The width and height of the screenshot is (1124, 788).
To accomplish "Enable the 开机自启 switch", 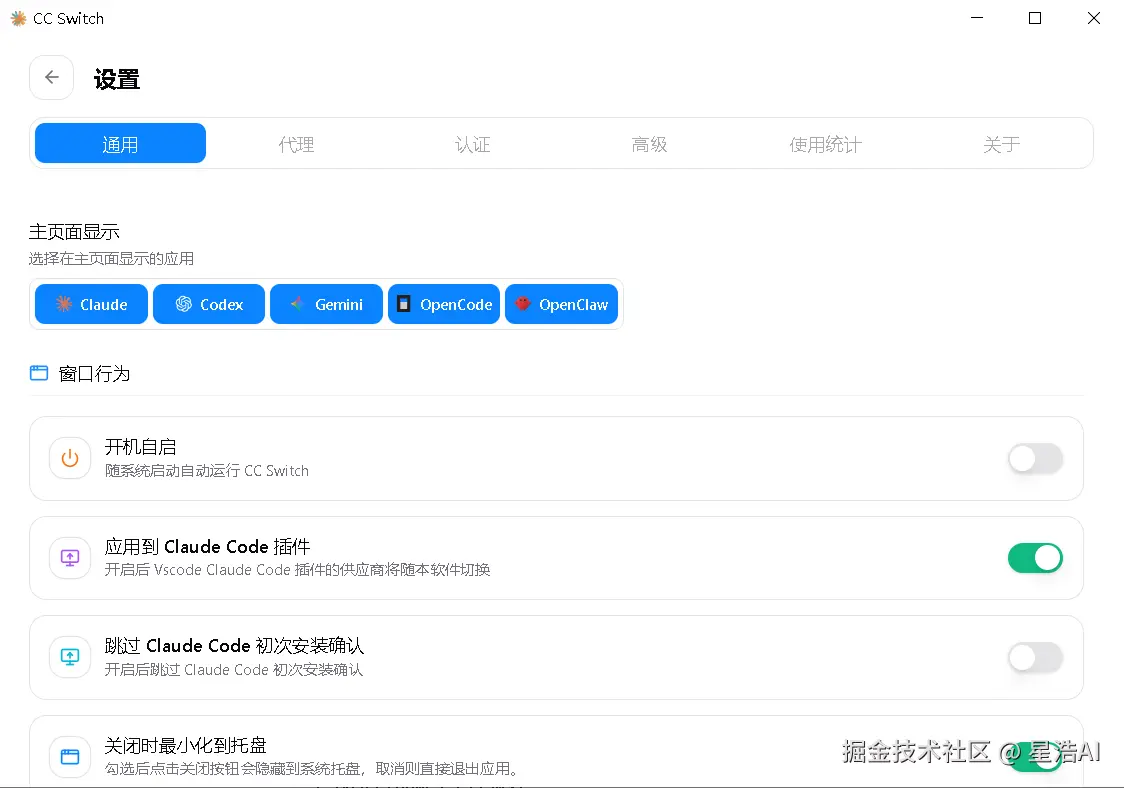I will coord(1035,459).
